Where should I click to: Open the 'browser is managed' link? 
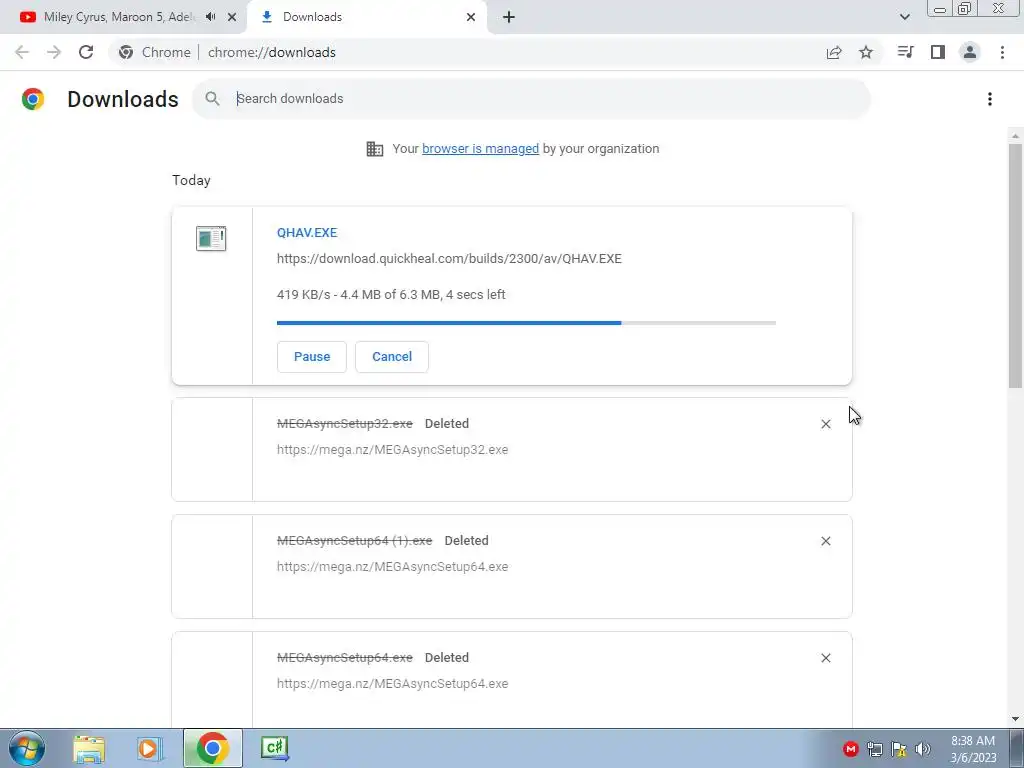pos(481,148)
